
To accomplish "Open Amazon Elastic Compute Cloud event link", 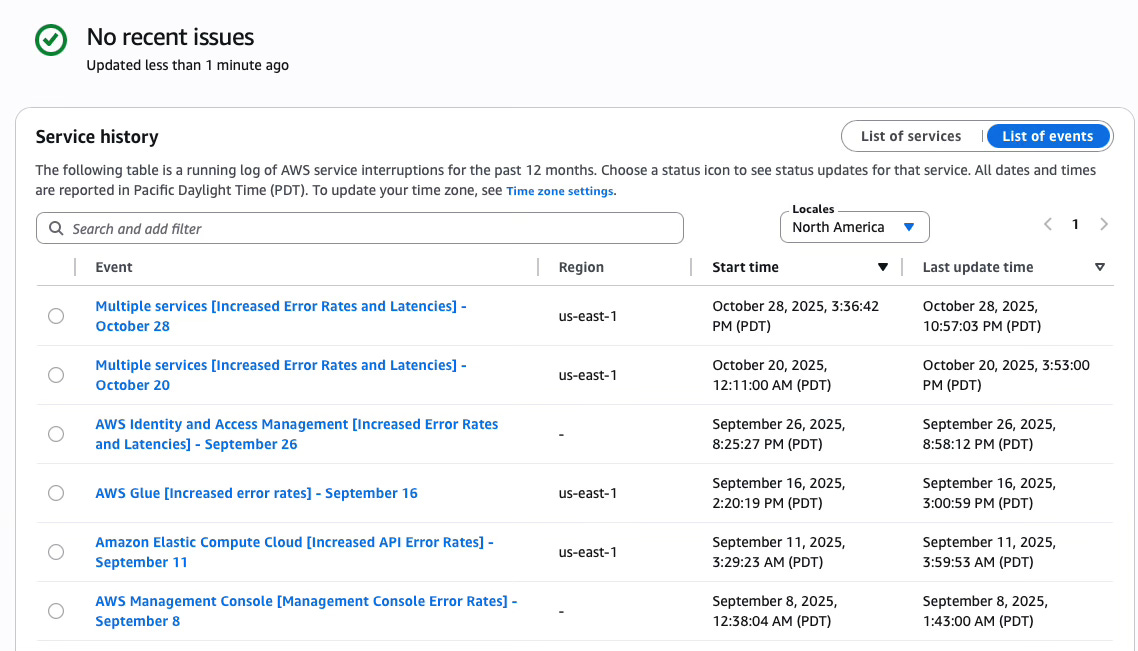I will [x=294, y=552].
